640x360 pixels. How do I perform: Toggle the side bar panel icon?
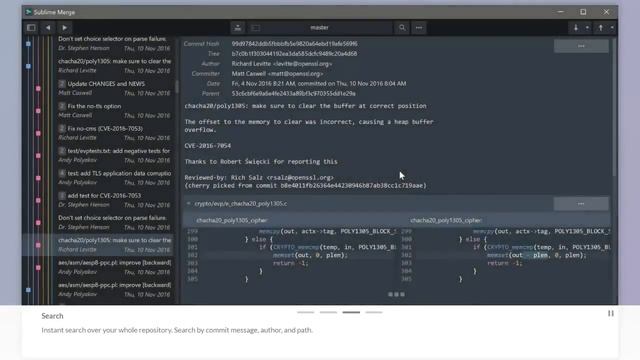pos(31,28)
